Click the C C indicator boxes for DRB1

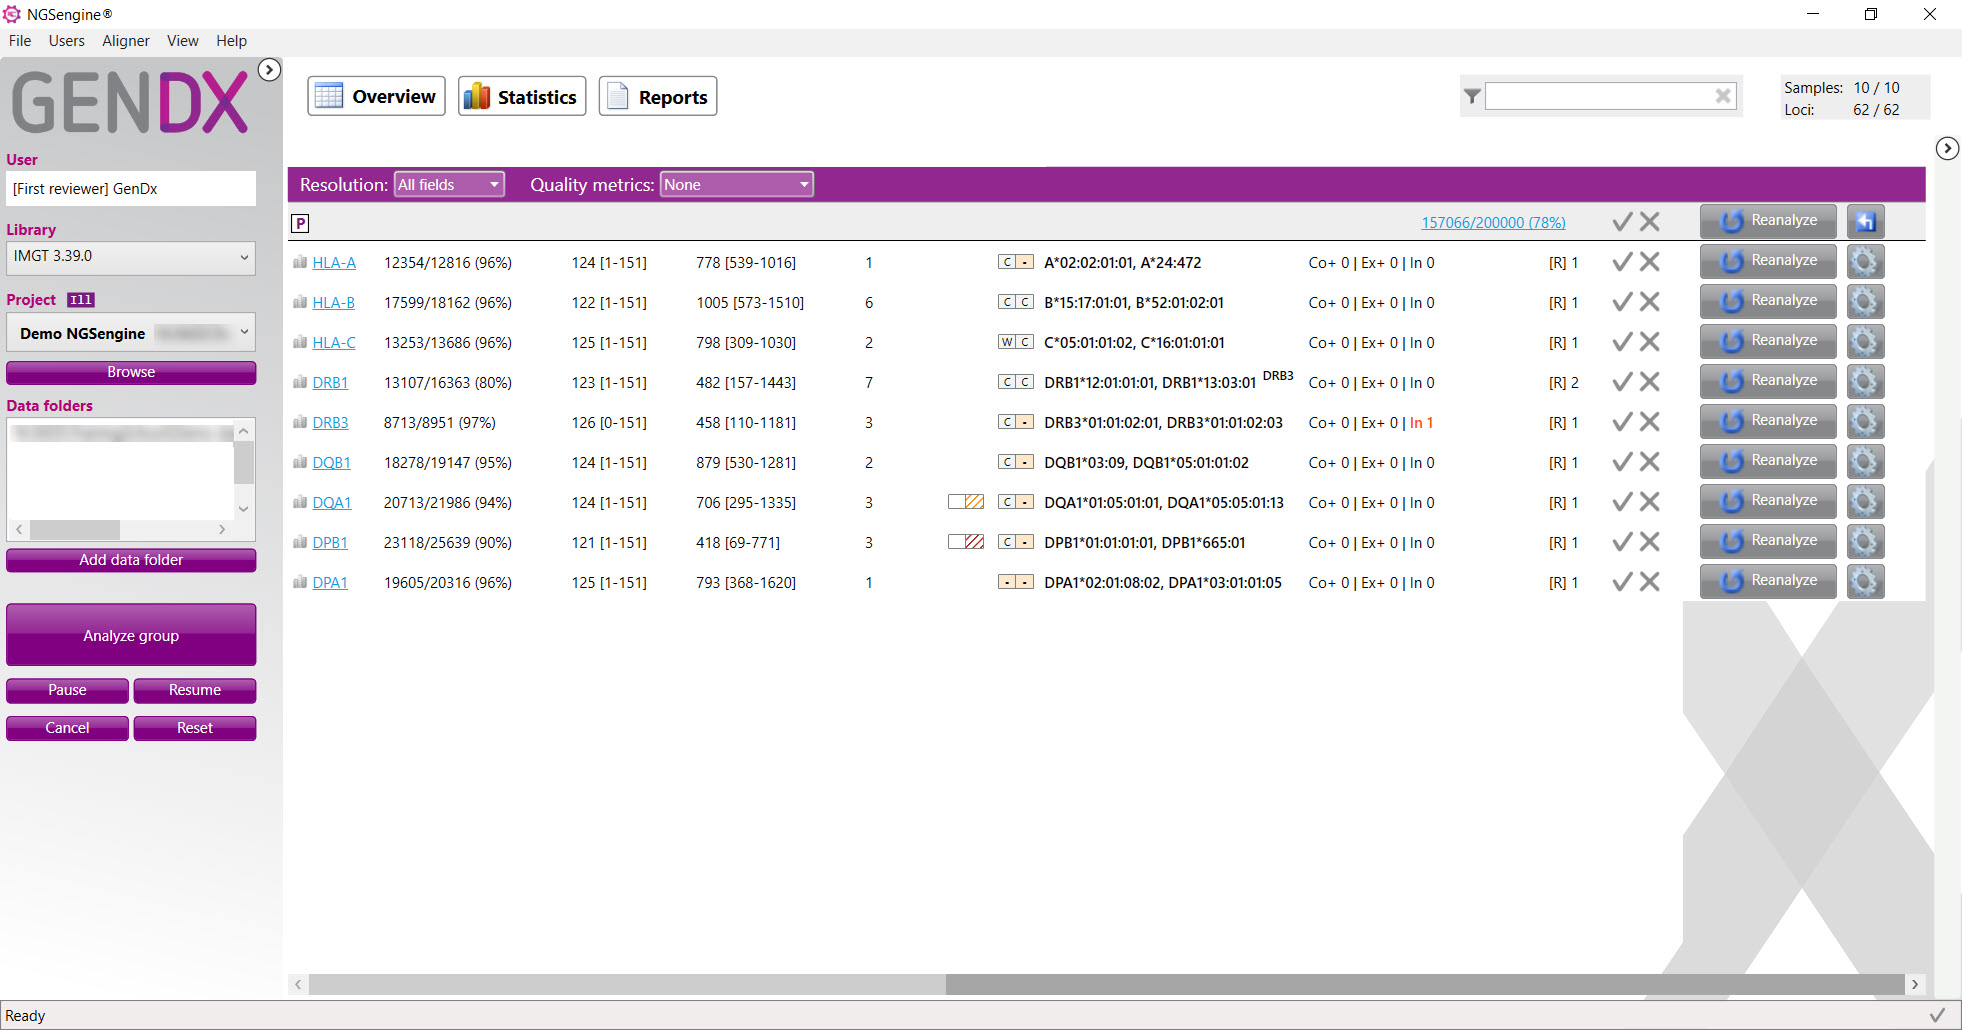point(1016,382)
